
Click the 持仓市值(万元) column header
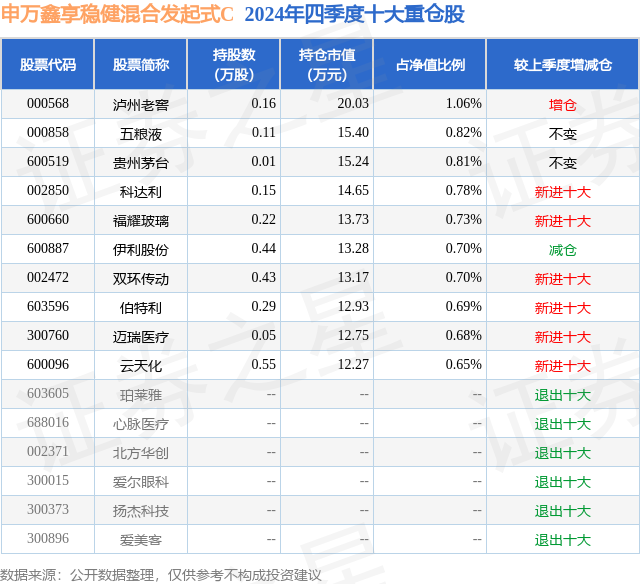(x=327, y=64)
